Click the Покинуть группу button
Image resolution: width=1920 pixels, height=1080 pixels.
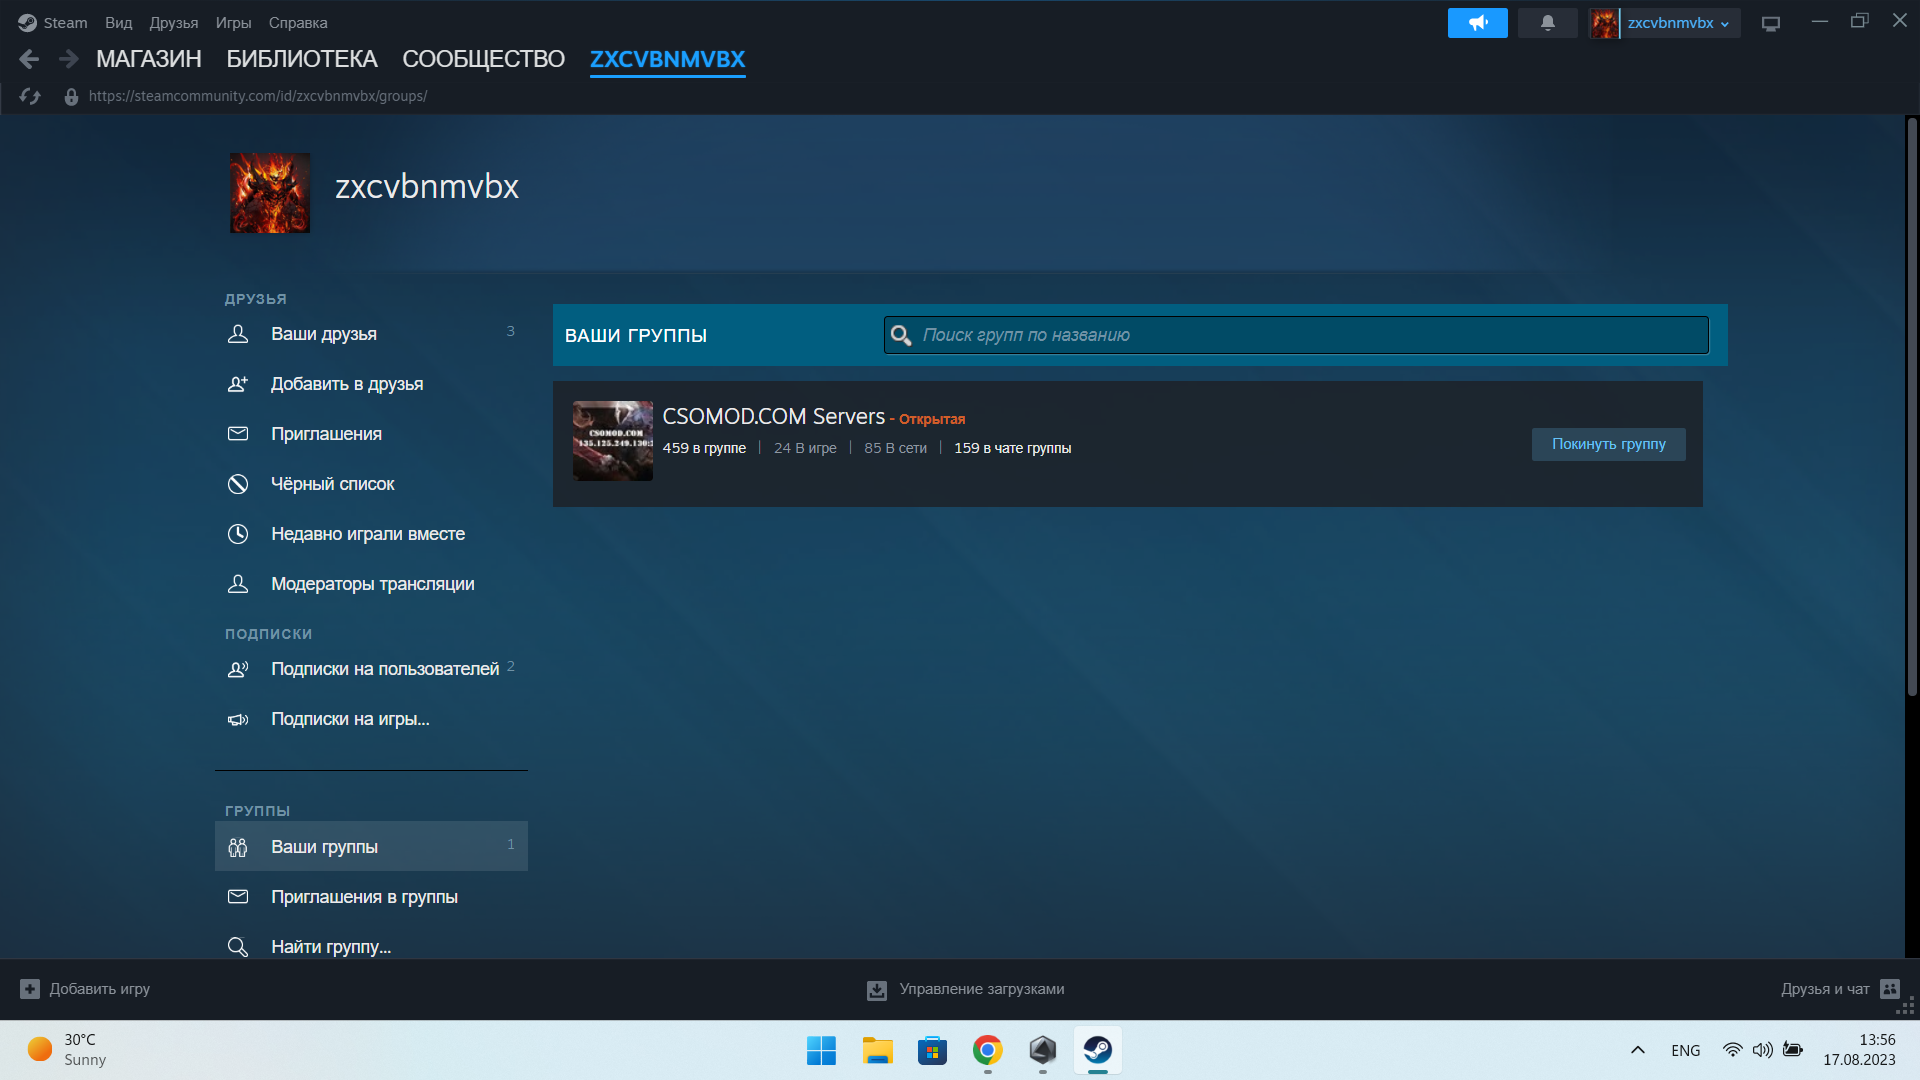pos(1608,444)
